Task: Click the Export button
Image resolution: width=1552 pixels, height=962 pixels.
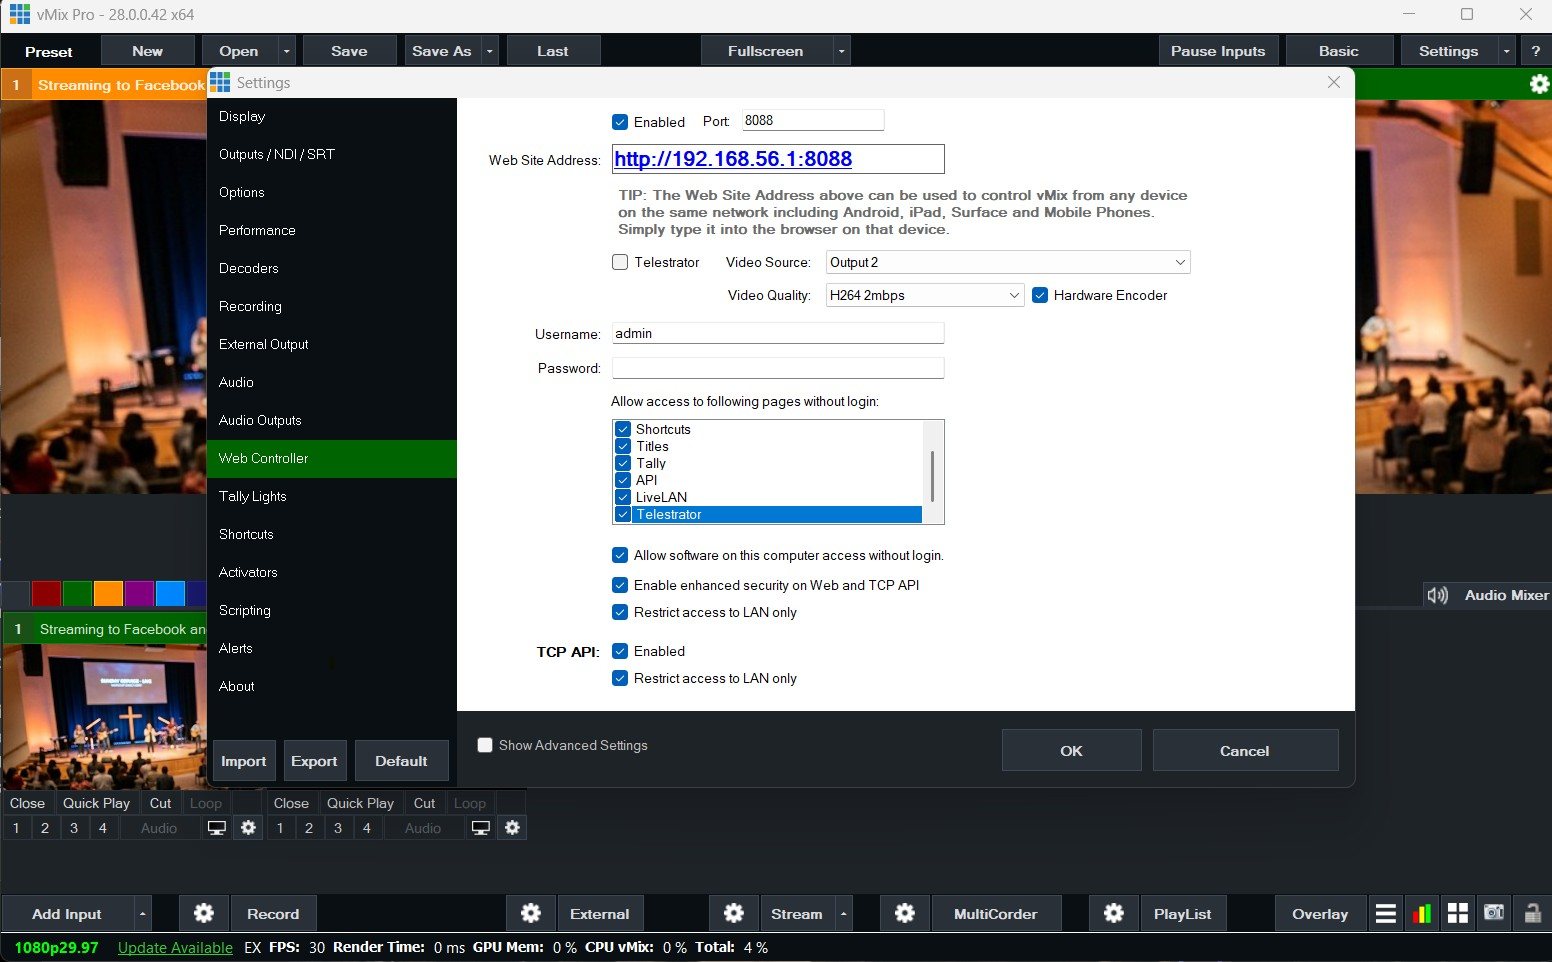Action: [x=314, y=761]
